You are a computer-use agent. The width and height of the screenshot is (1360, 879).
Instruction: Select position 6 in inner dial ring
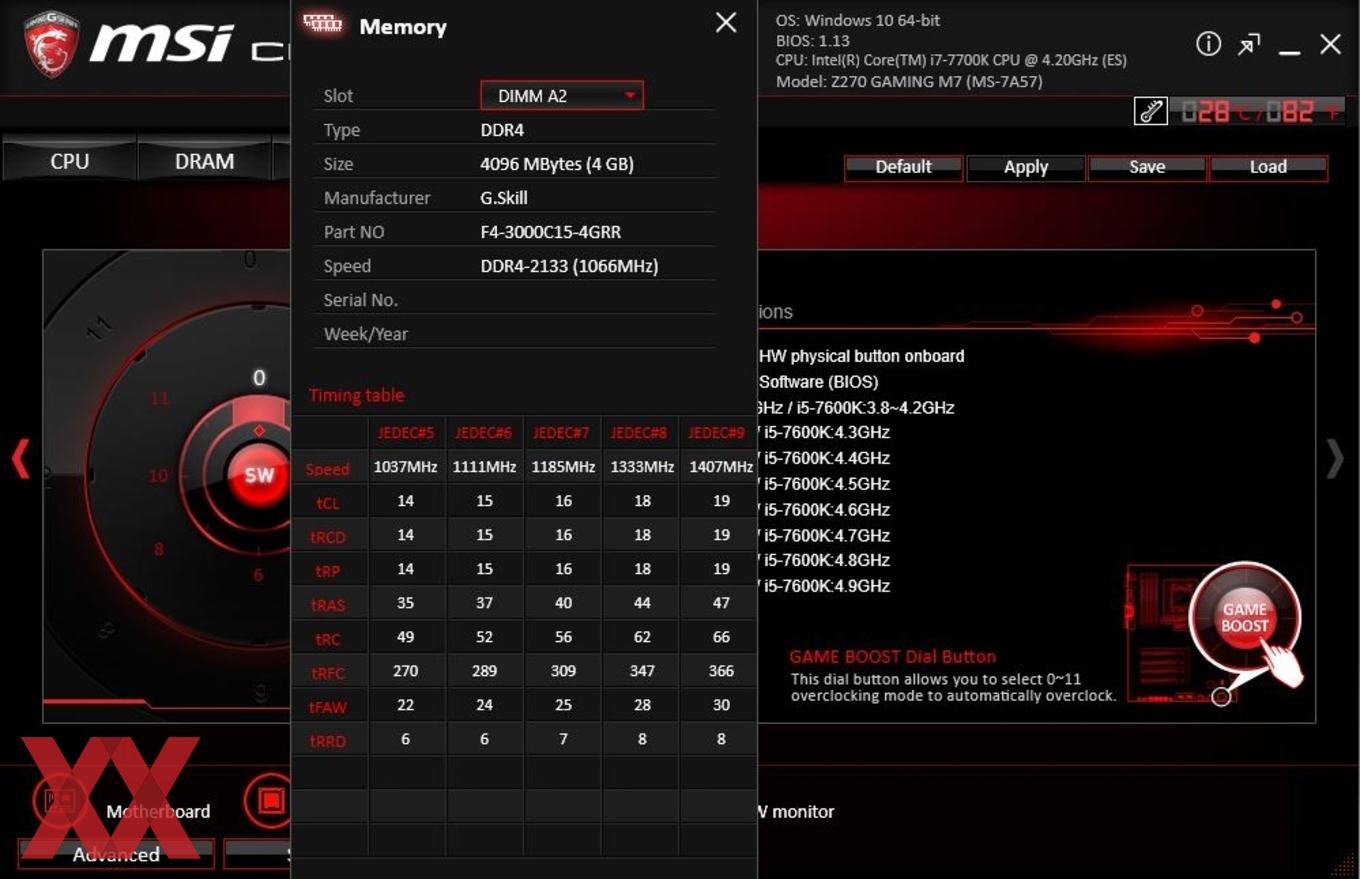[x=258, y=575]
